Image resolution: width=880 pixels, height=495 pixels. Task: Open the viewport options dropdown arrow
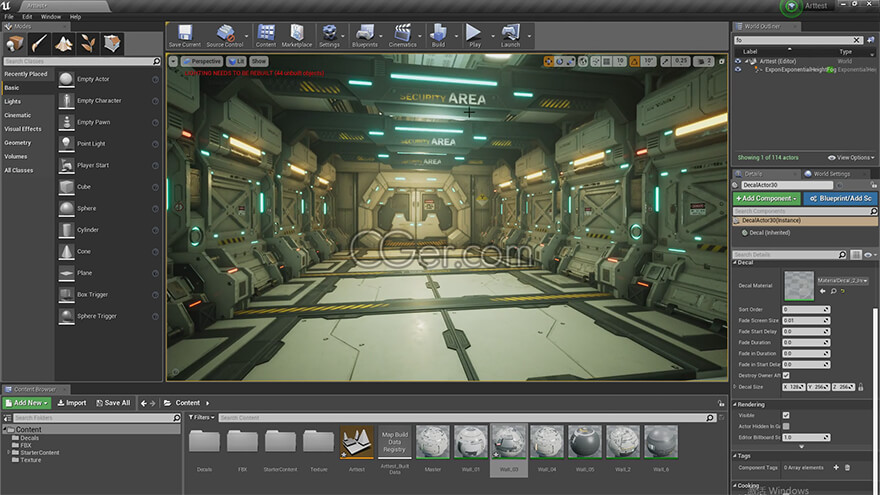tap(173, 61)
